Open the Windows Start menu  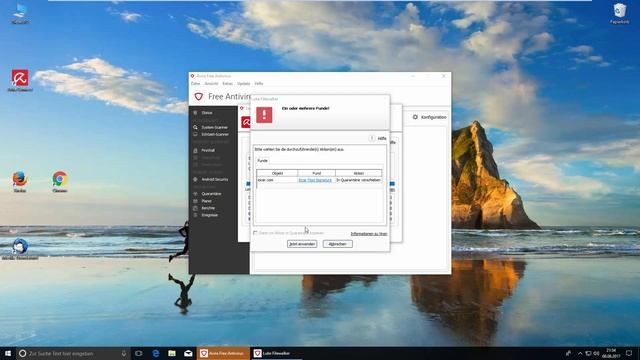(x=8, y=353)
